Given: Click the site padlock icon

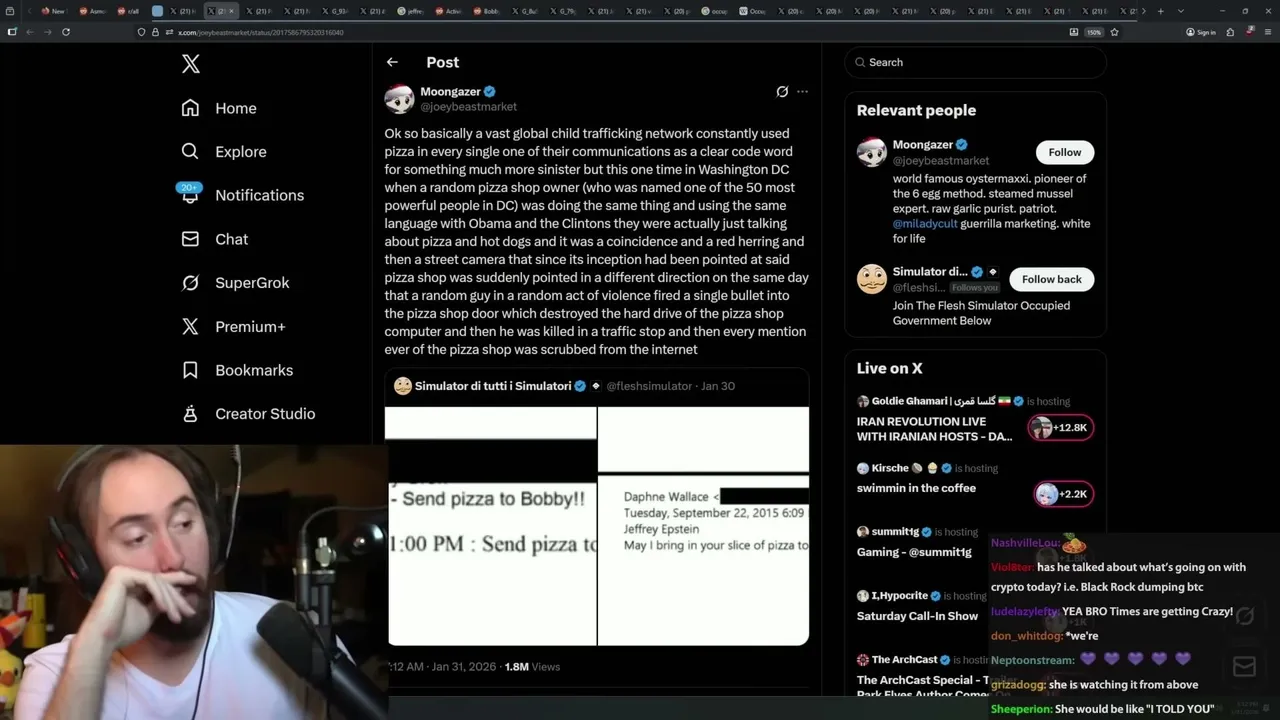Looking at the screenshot, I should point(156,32).
